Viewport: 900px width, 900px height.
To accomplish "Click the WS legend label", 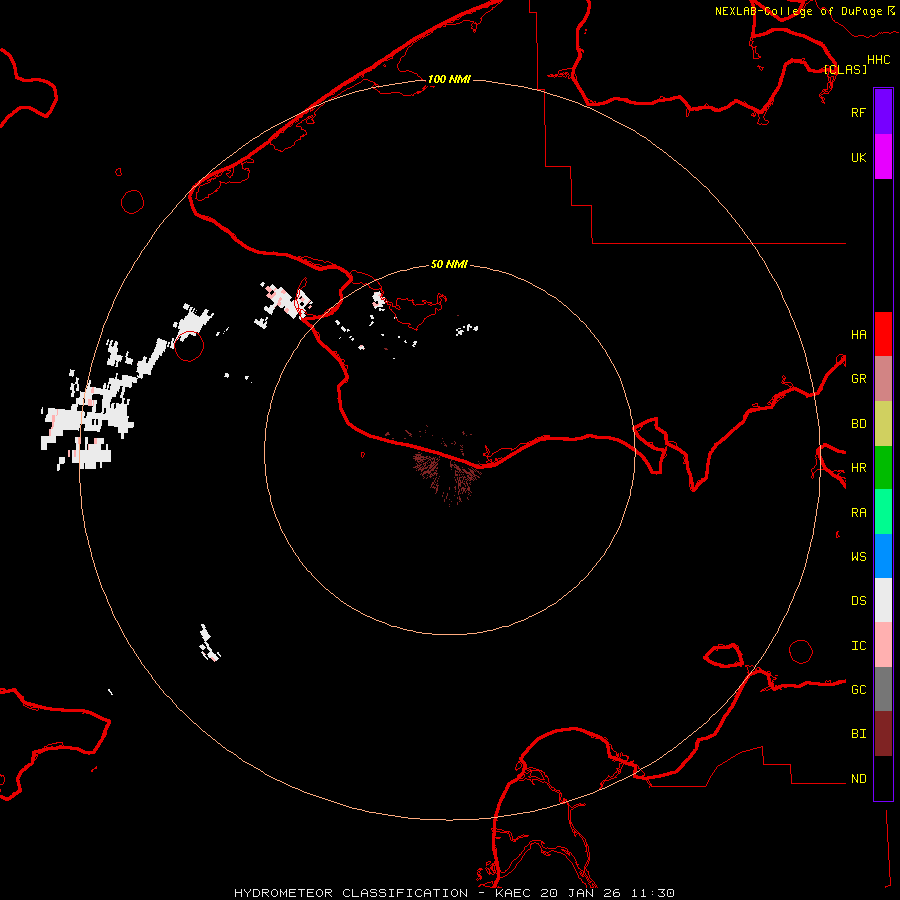I will tap(858, 557).
